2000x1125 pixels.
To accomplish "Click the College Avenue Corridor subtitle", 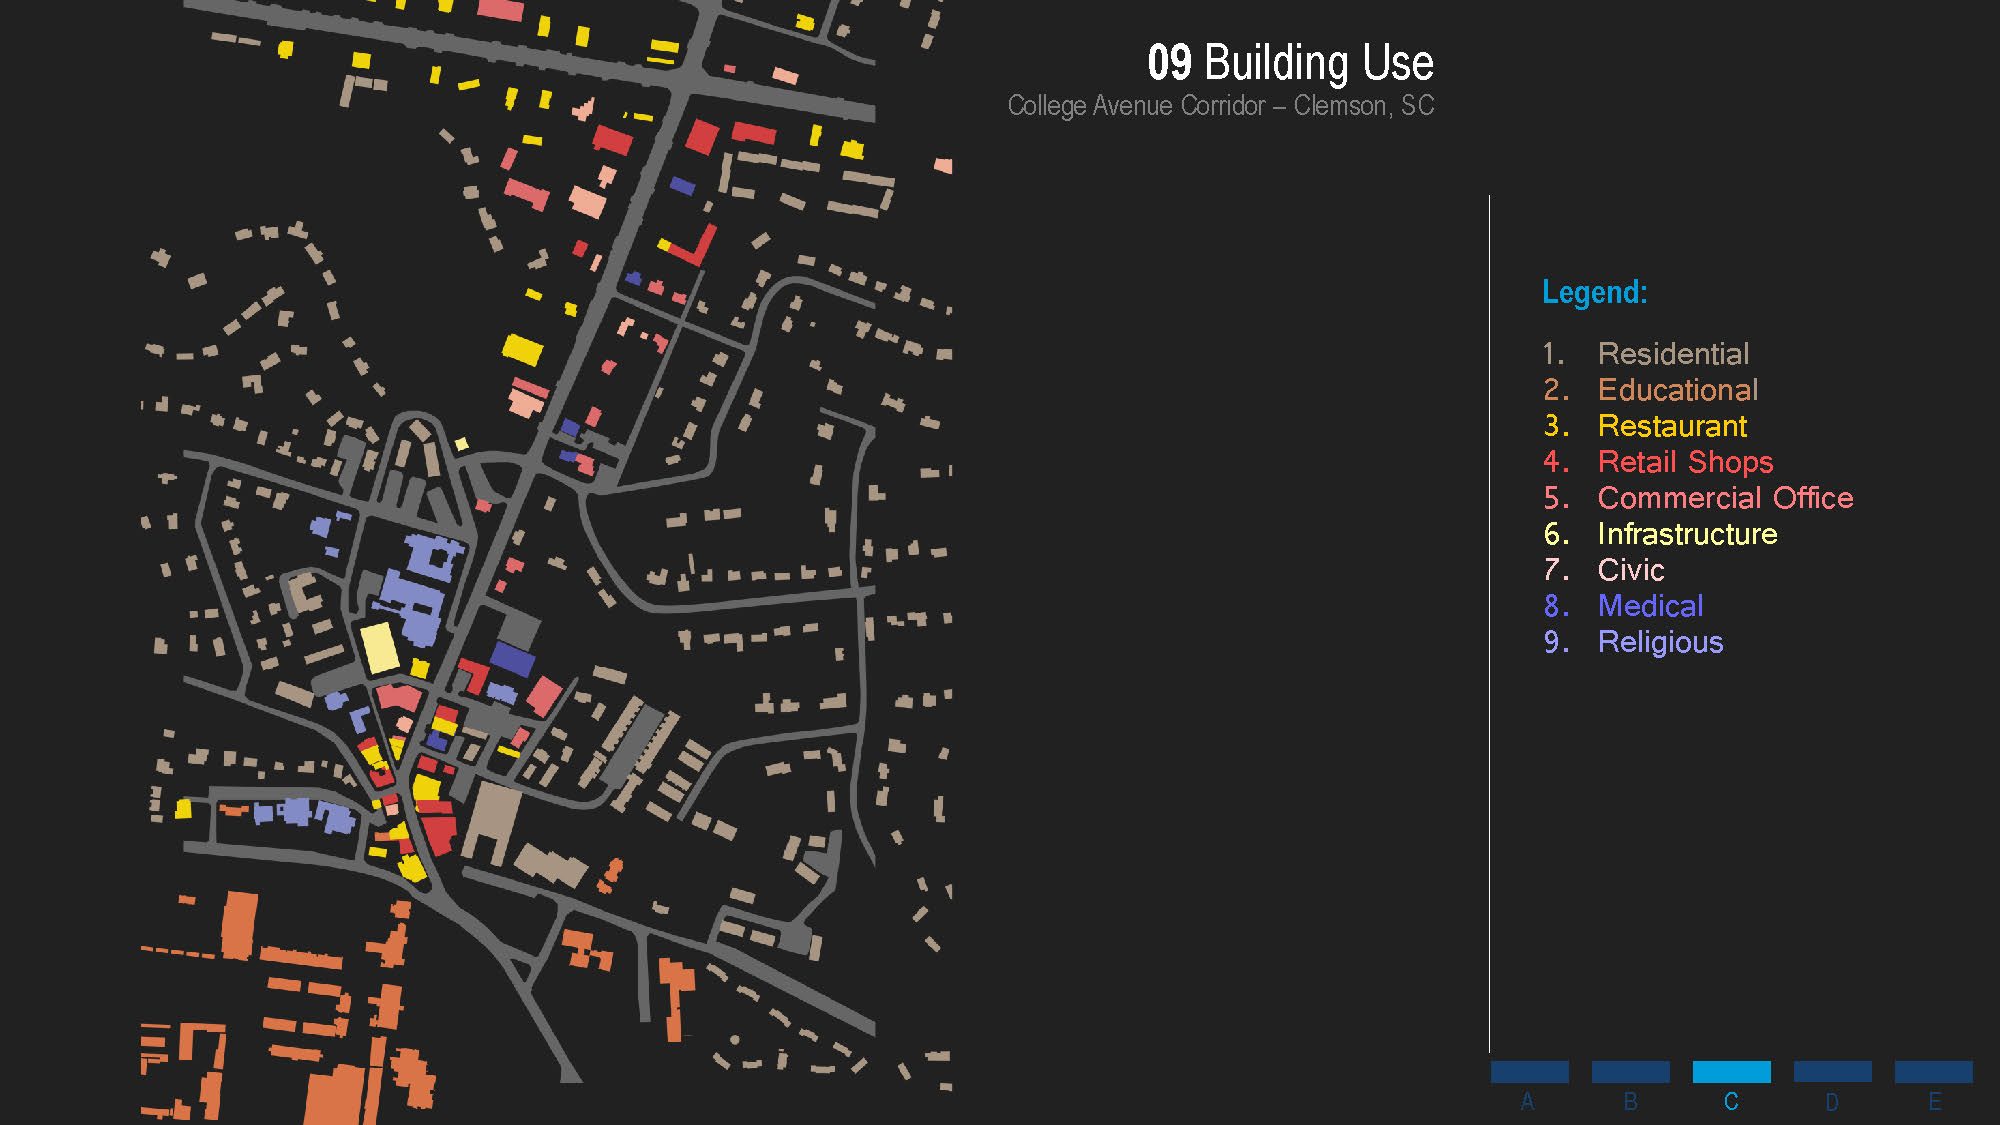I will click(x=1221, y=106).
